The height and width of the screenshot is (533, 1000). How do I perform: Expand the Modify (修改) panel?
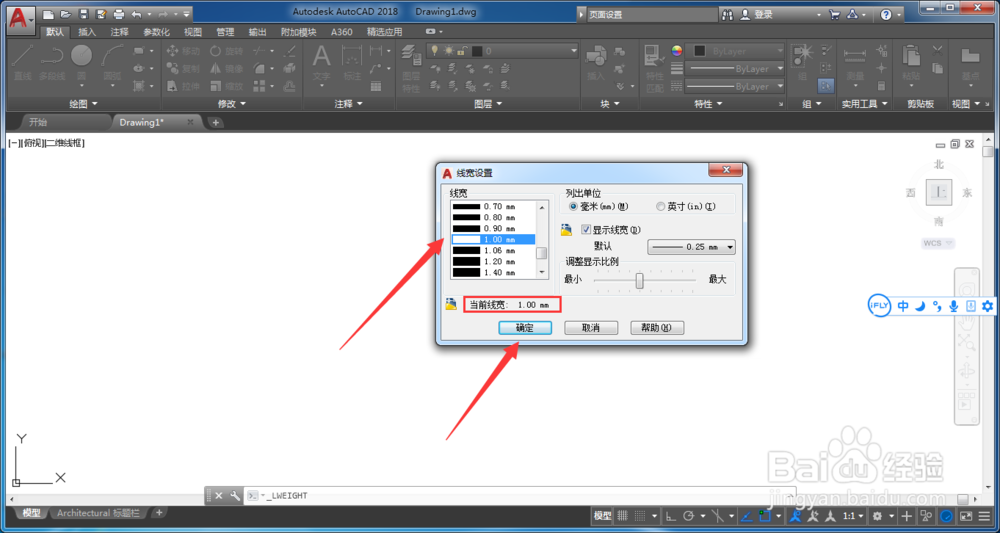click(232, 103)
